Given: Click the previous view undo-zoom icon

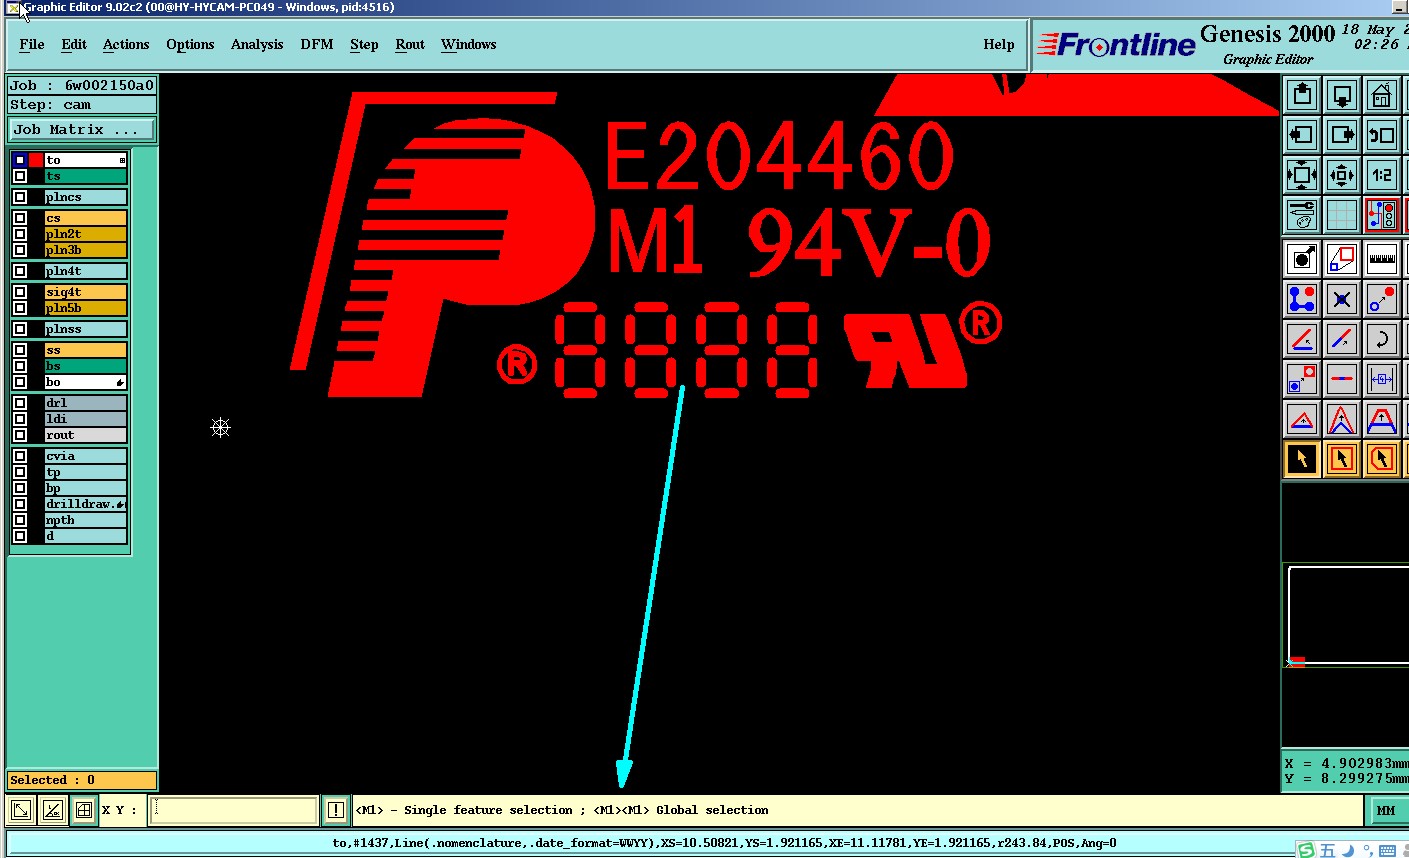Looking at the screenshot, I should click(1382, 135).
